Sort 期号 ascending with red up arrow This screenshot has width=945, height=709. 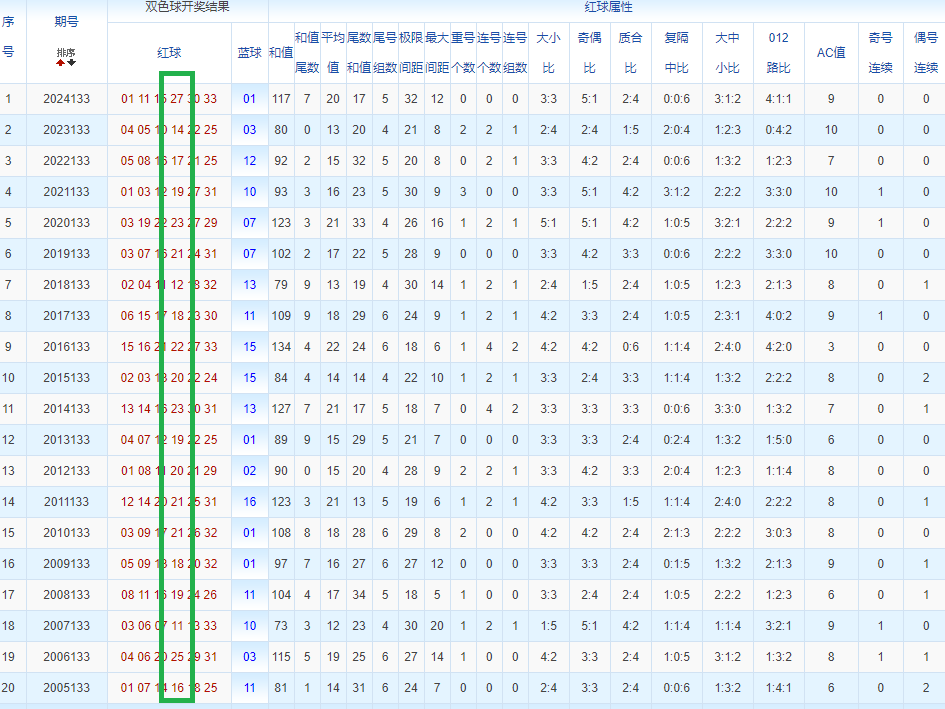coord(60,62)
